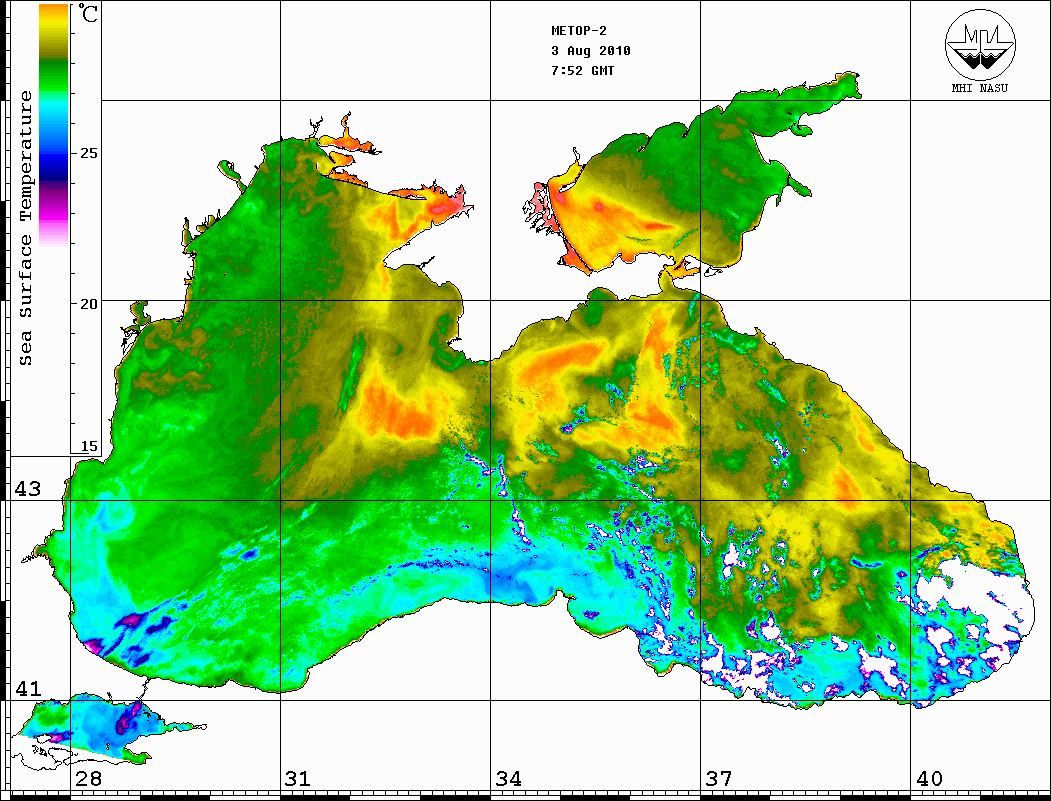Click the longitude label 40
1051x801 pixels.
click(929, 778)
